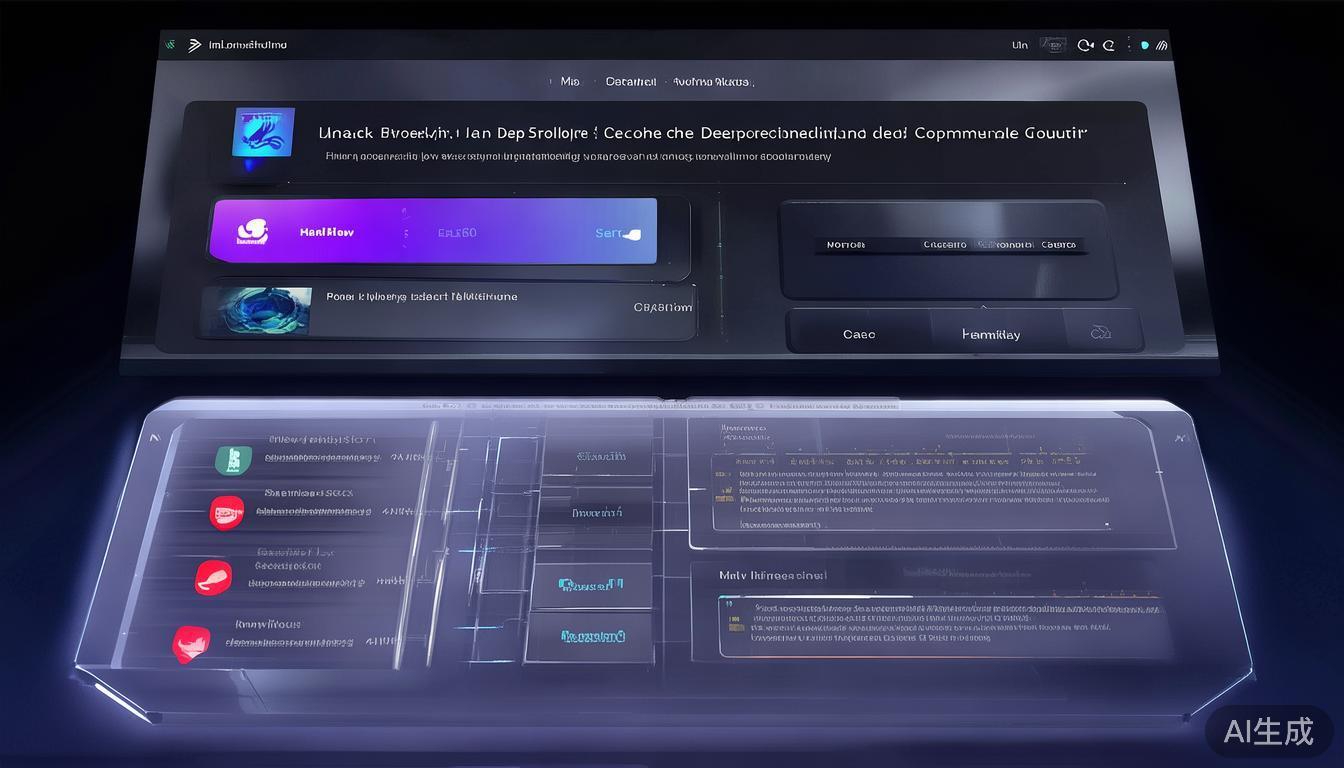Toggle the Sert switch on the purple card

[x=630, y=234]
